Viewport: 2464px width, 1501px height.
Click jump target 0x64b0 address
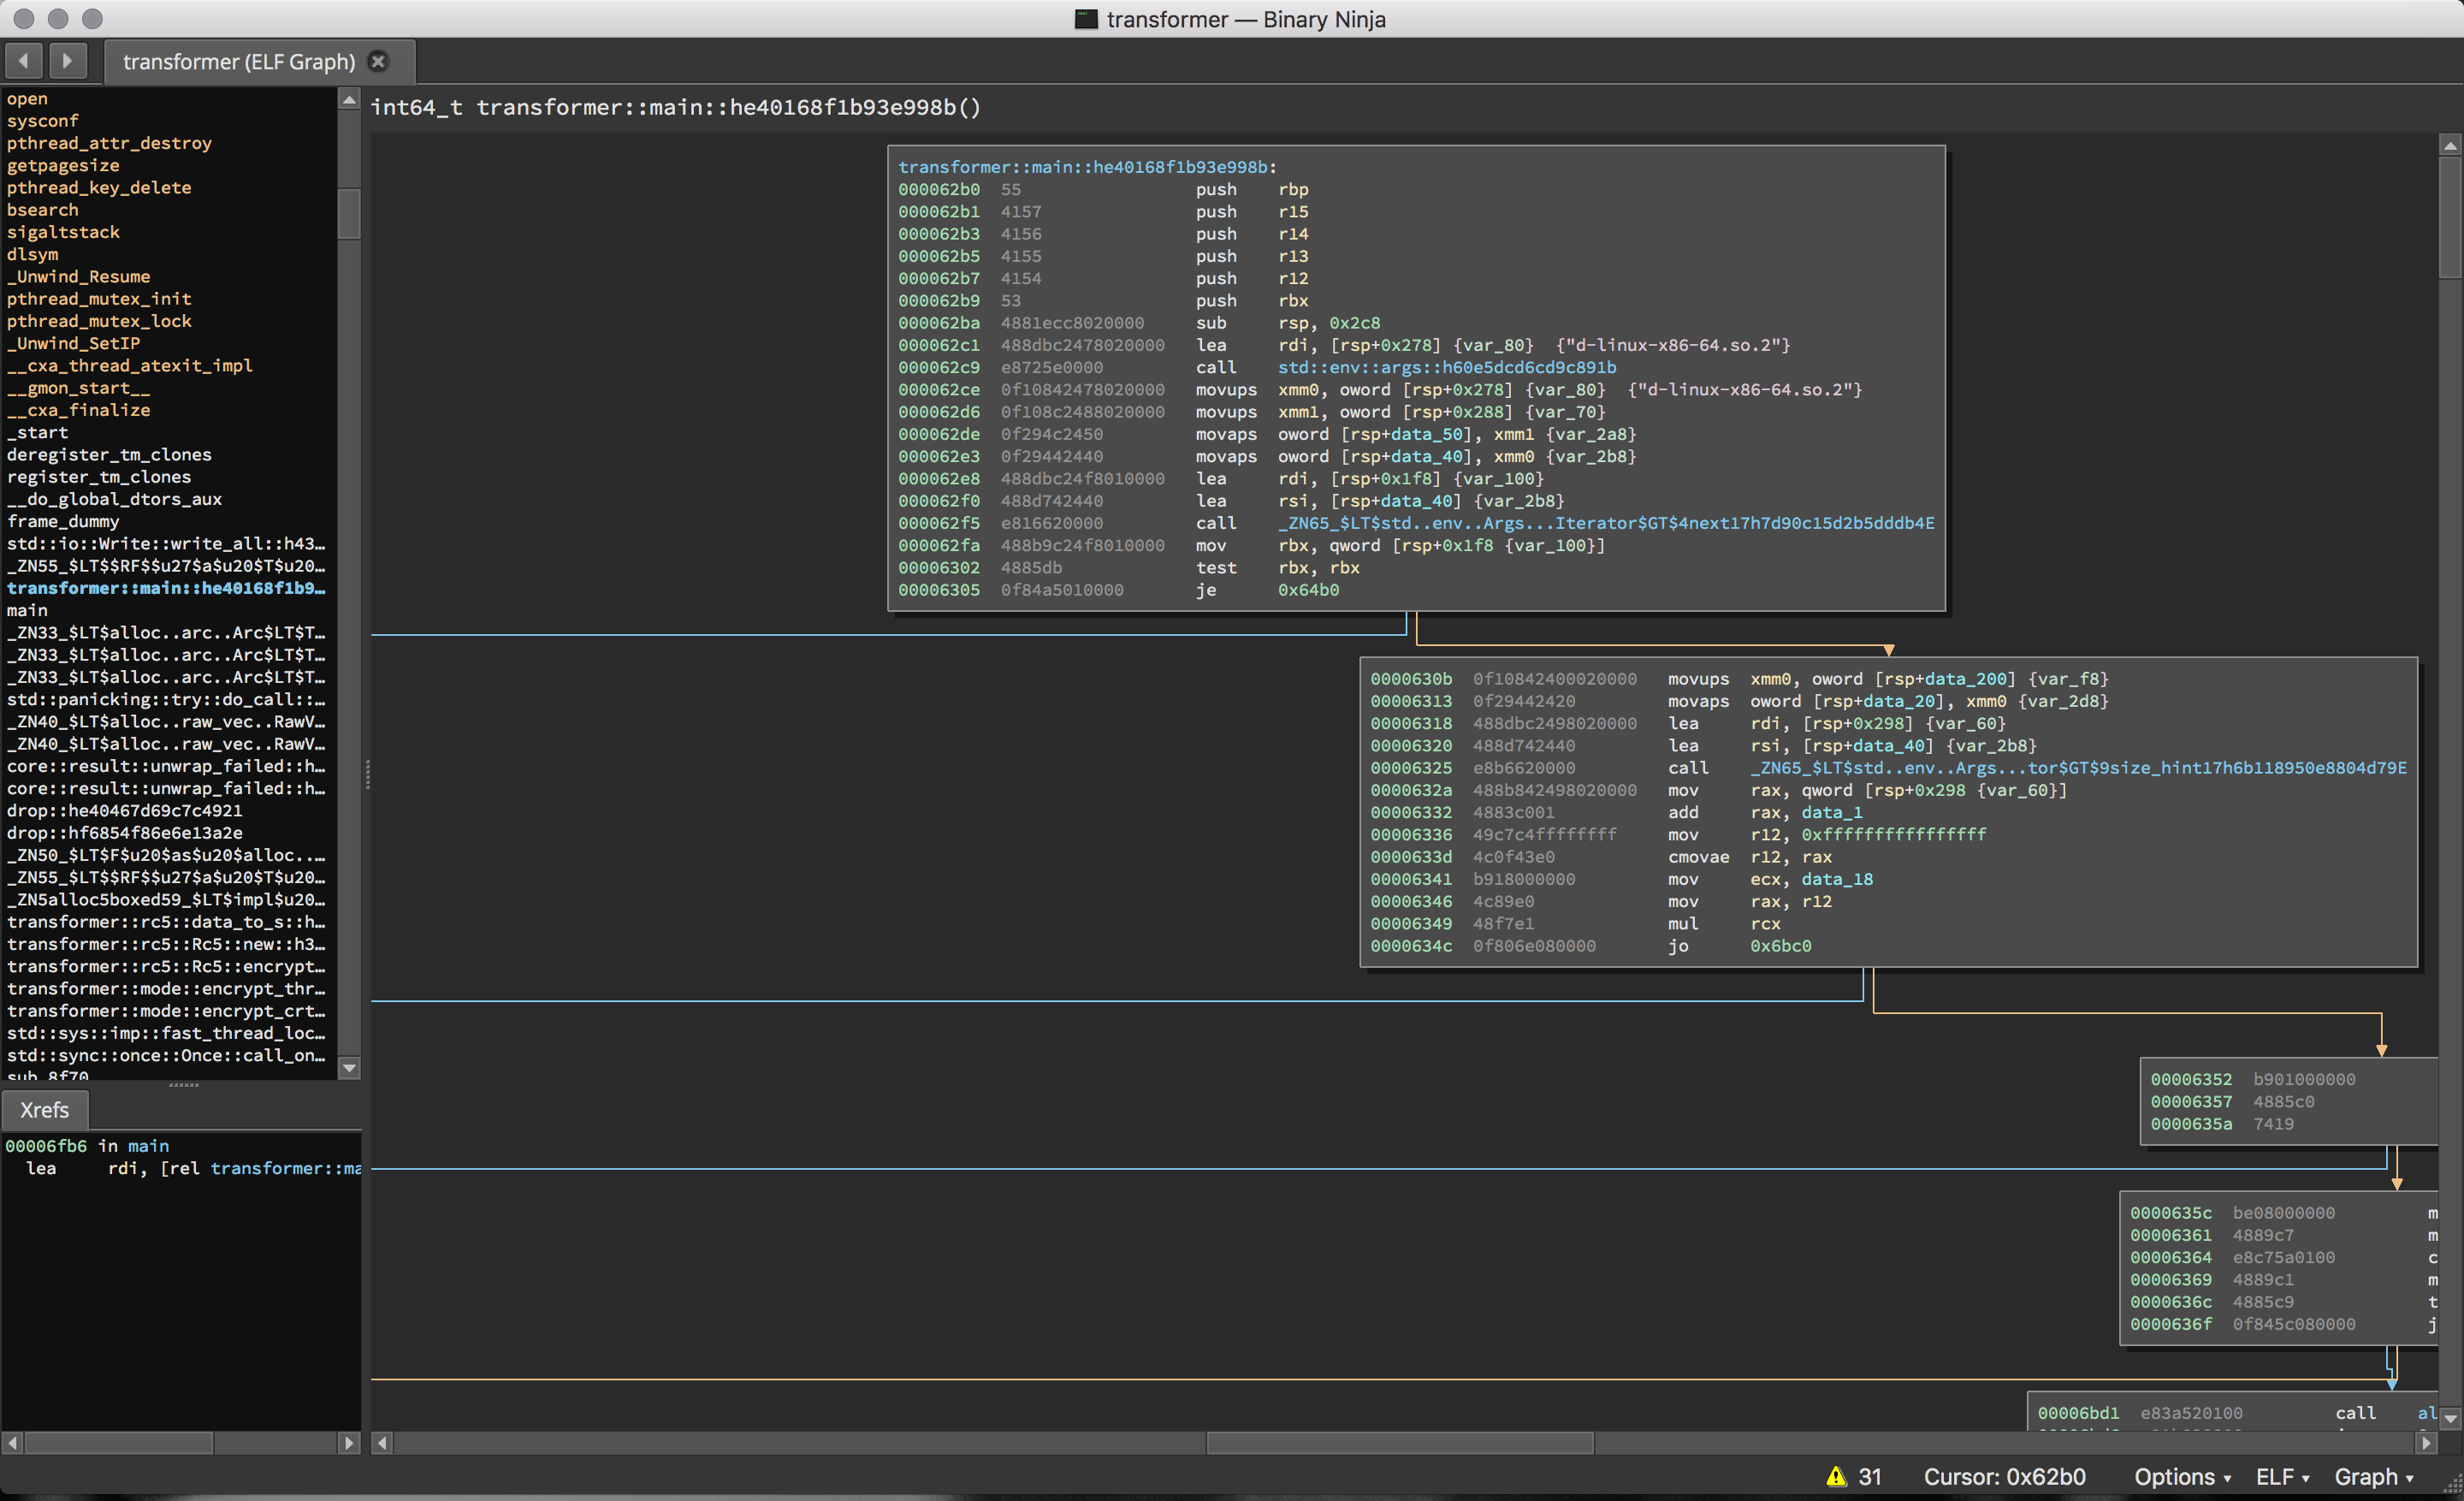1308,590
